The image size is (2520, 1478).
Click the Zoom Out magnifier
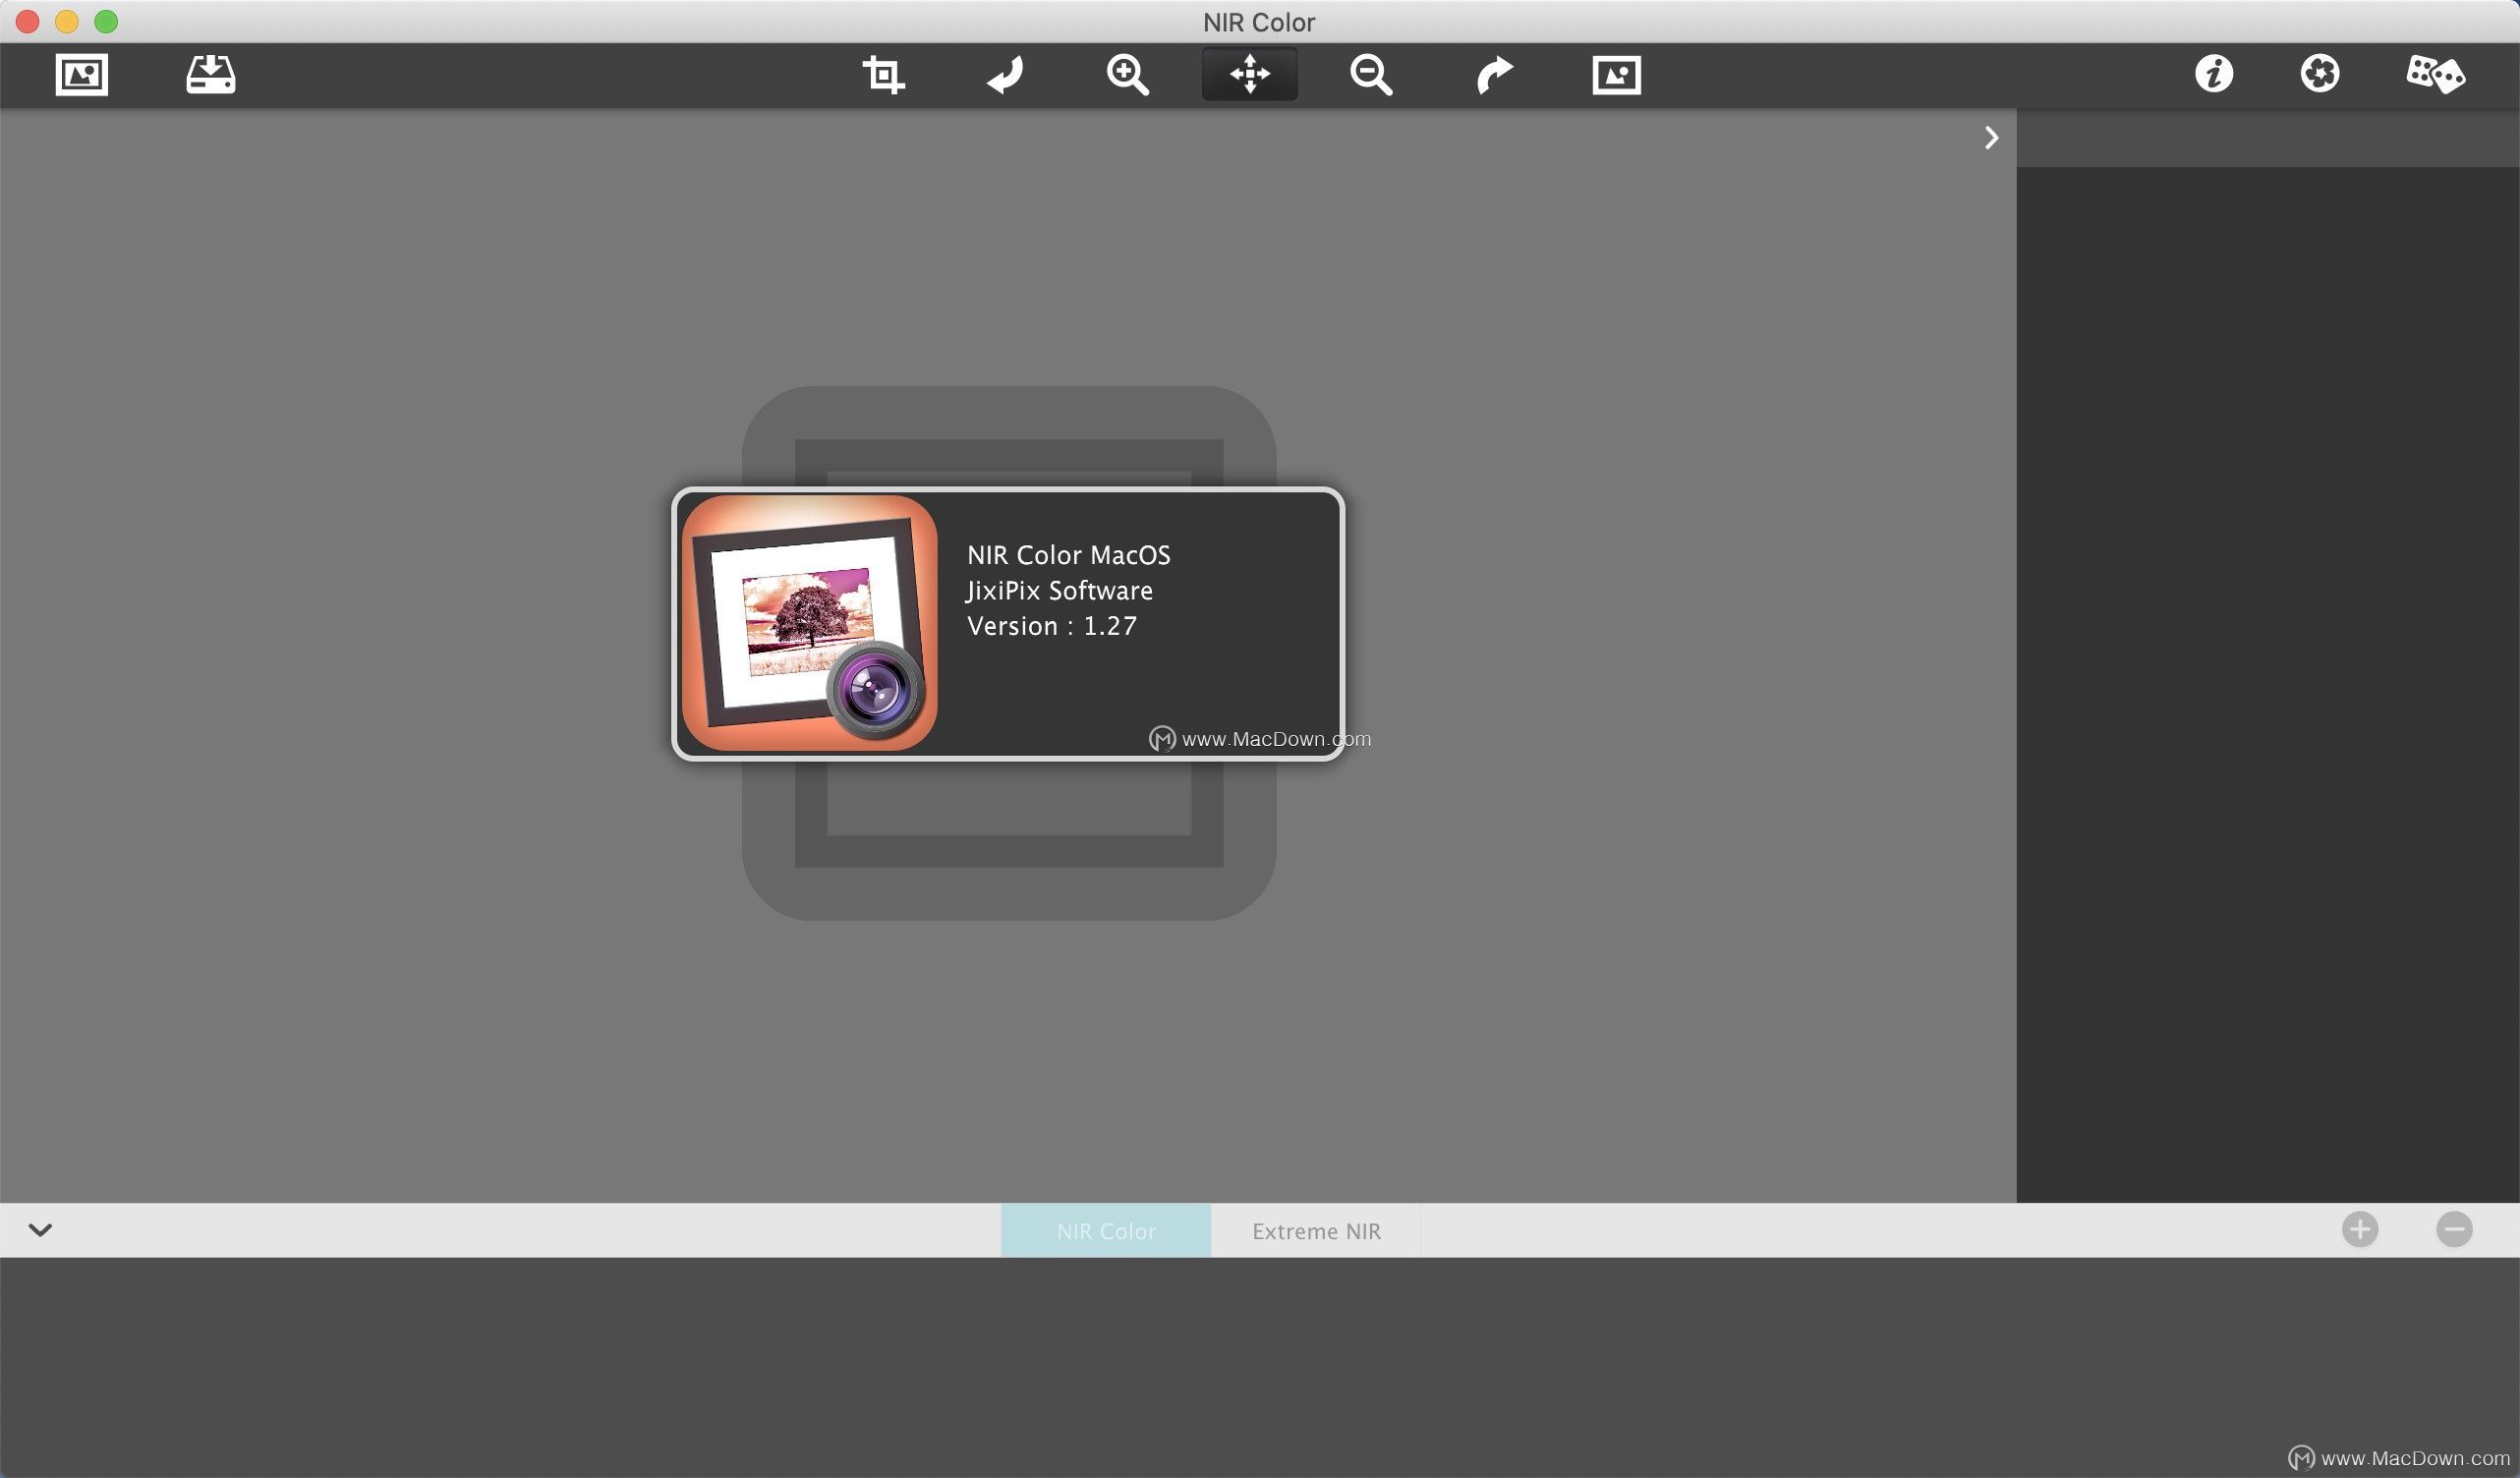(x=1371, y=75)
